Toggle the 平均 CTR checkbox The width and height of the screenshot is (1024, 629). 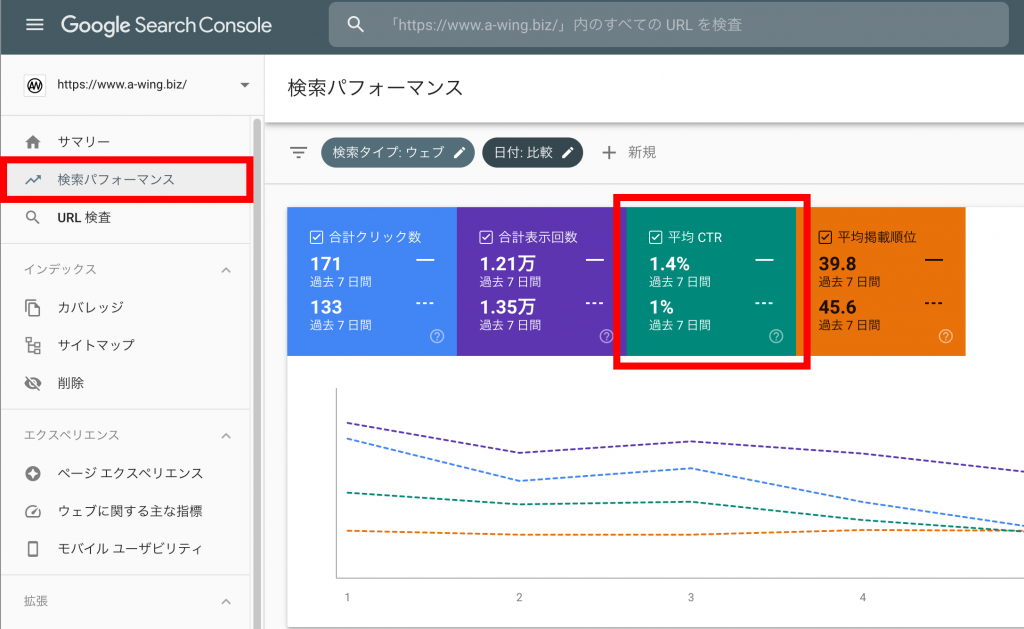point(656,237)
